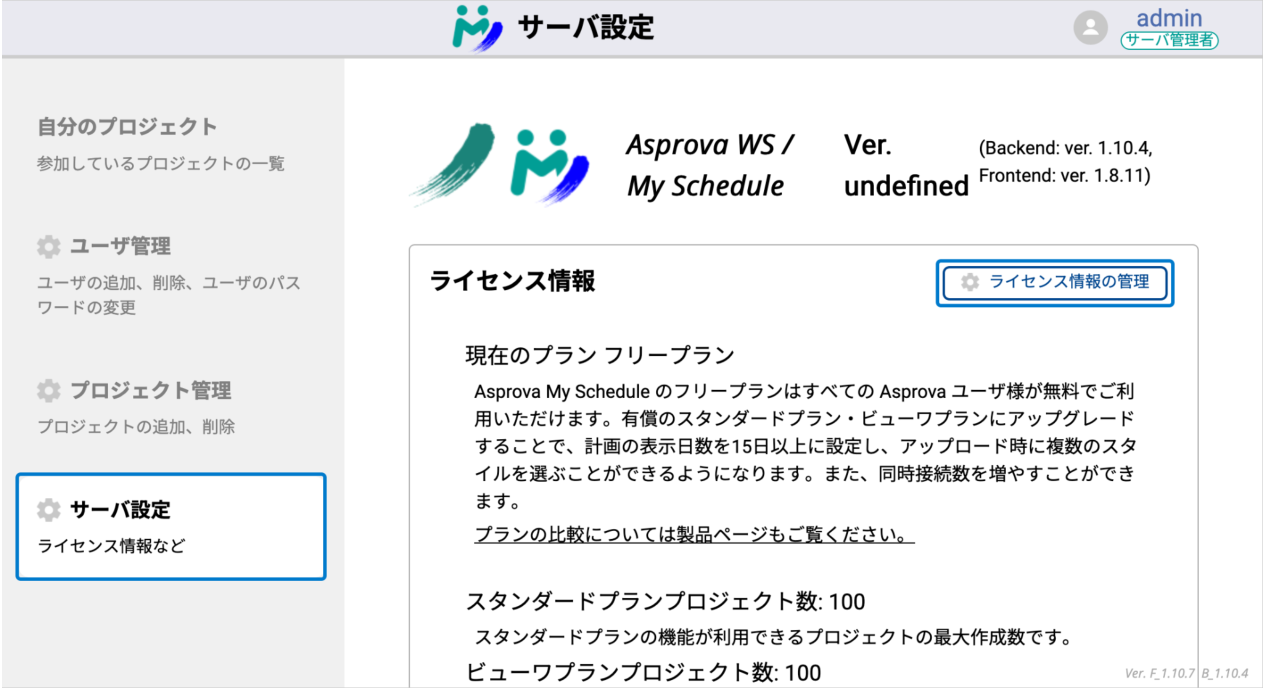
Task: Click the サーバ設定 page title in header
Action: [586, 28]
